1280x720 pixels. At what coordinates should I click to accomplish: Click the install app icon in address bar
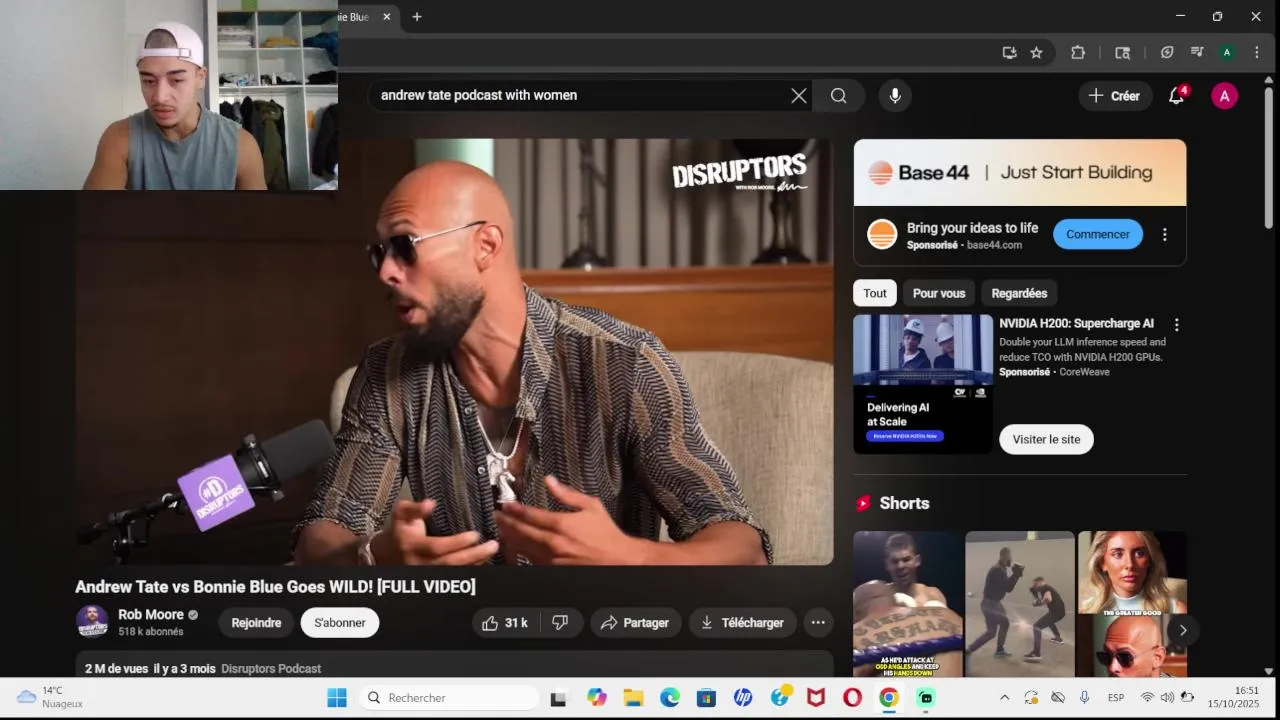1009,53
